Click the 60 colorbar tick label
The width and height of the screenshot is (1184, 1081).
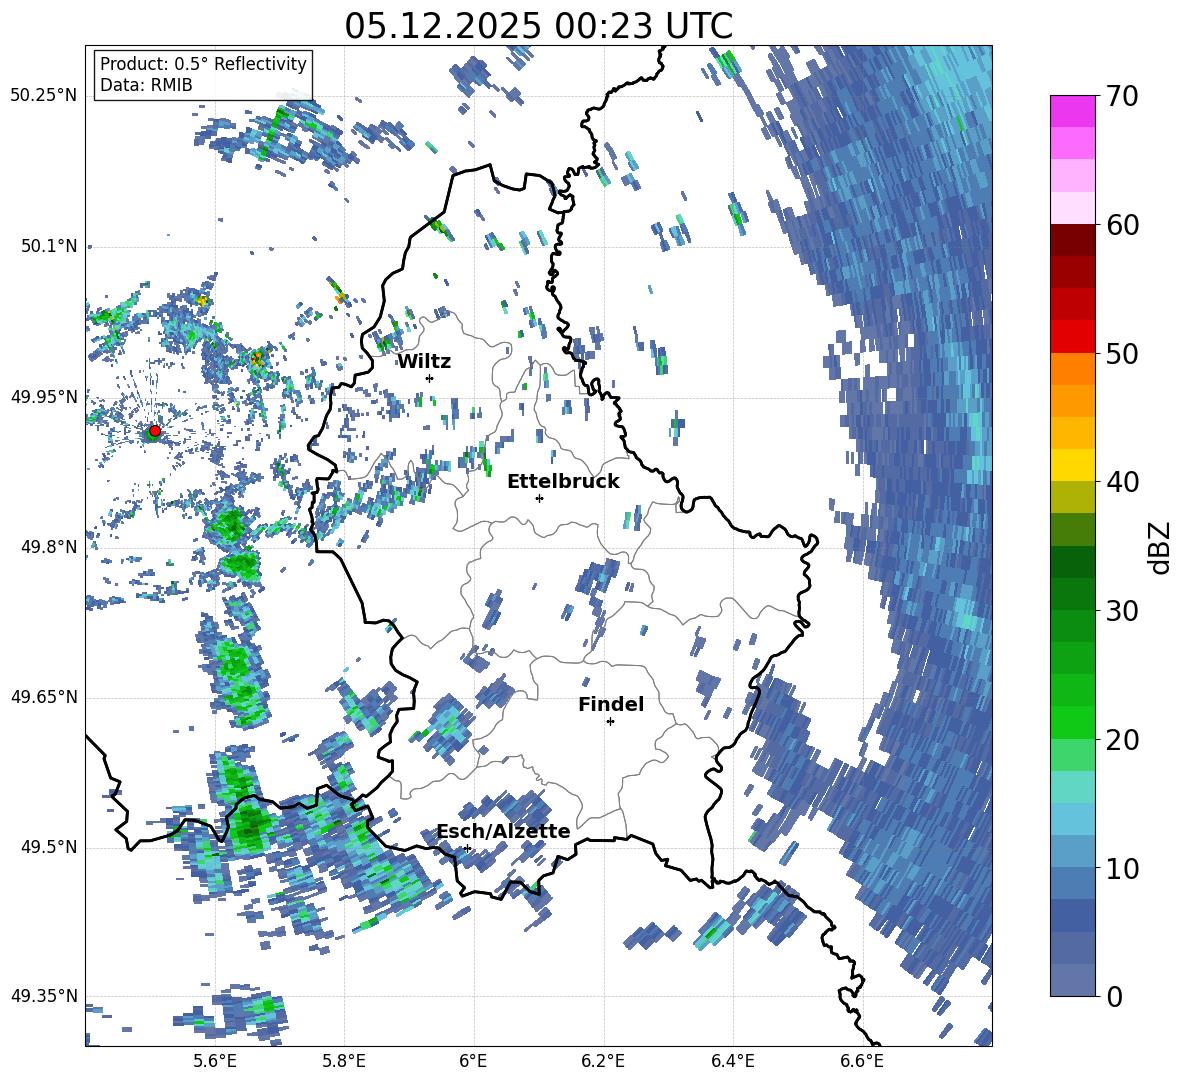click(x=1122, y=225)
